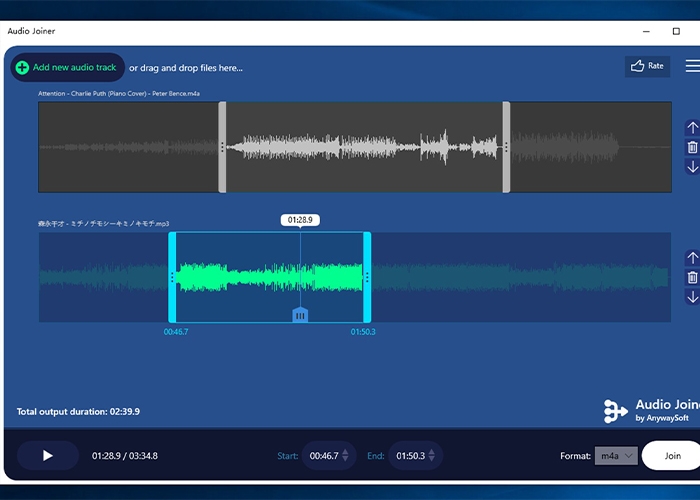Delete the second mp3 track
700x500 pixels.
(692, 277)
